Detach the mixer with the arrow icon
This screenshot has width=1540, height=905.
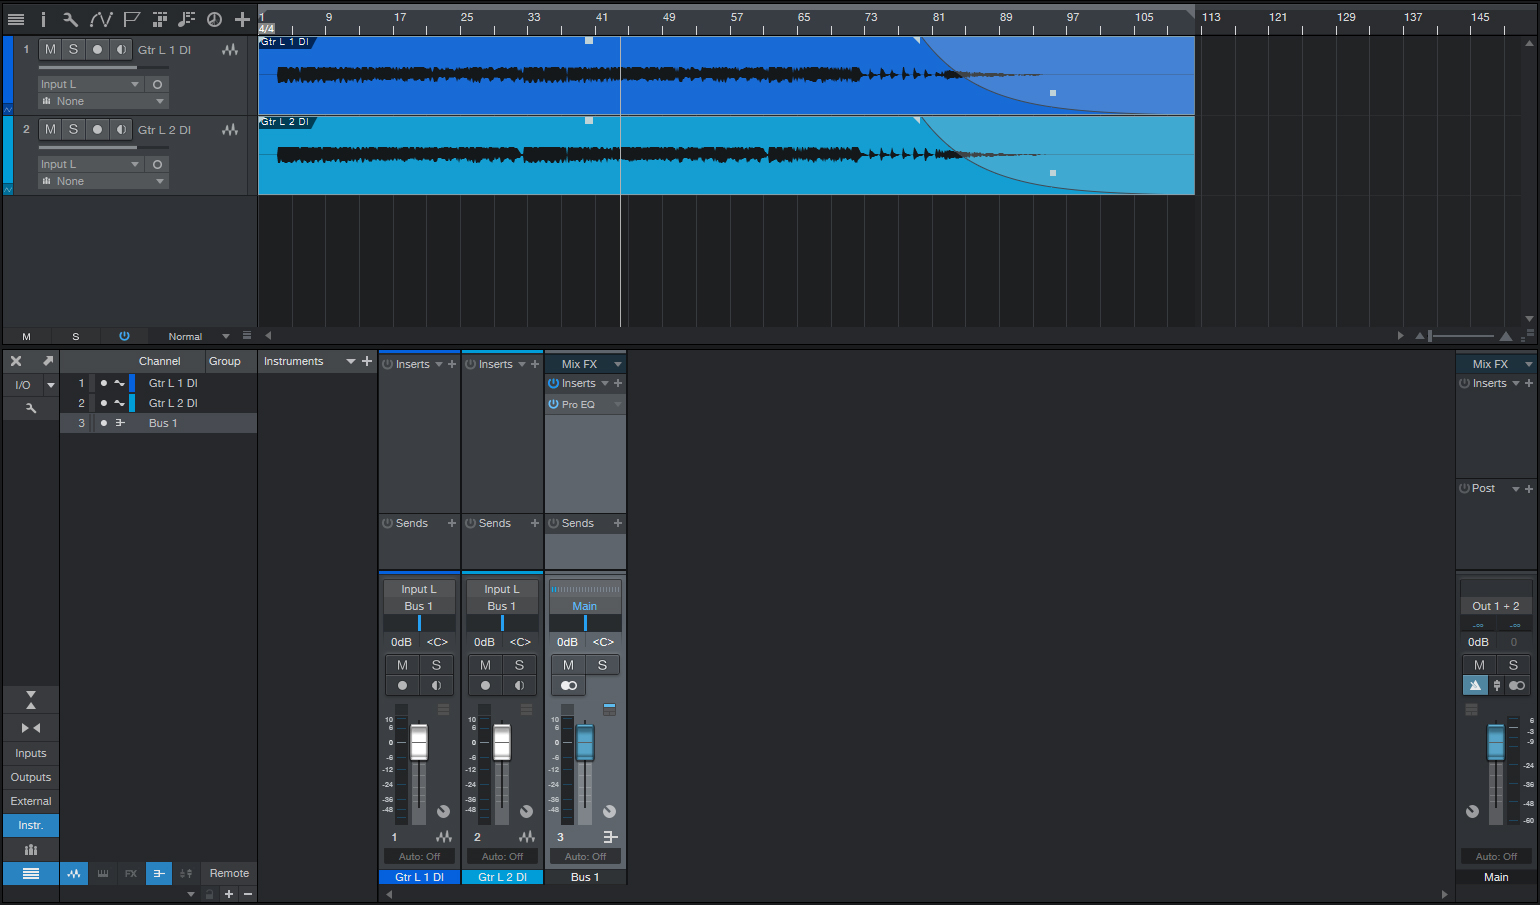47,361
